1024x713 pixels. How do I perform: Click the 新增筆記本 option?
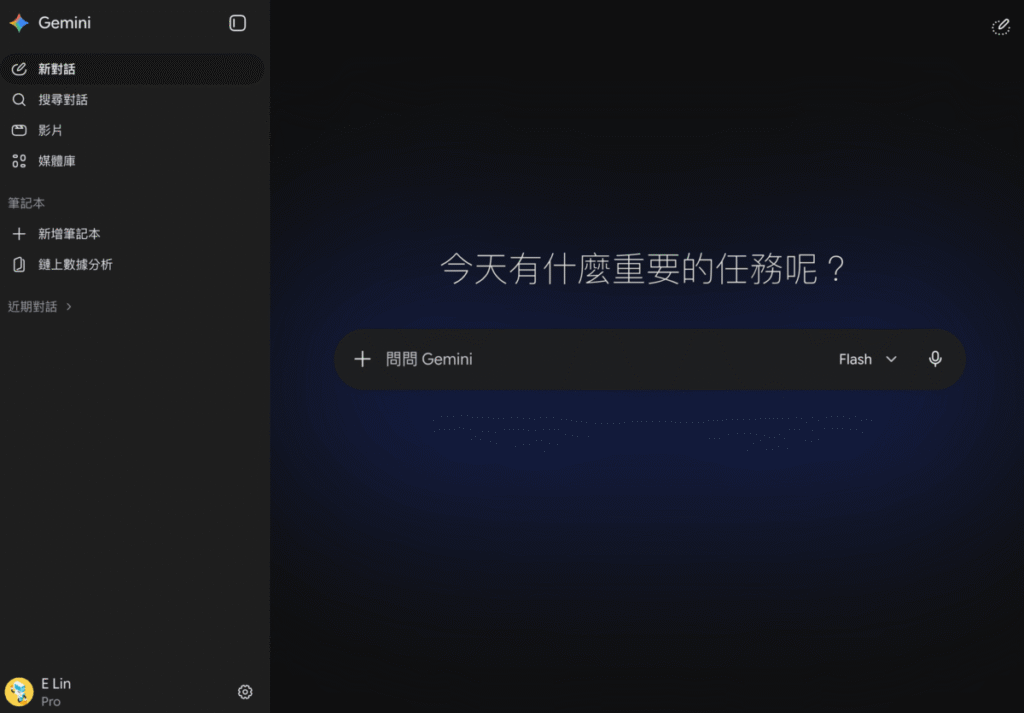click(133, 233)
